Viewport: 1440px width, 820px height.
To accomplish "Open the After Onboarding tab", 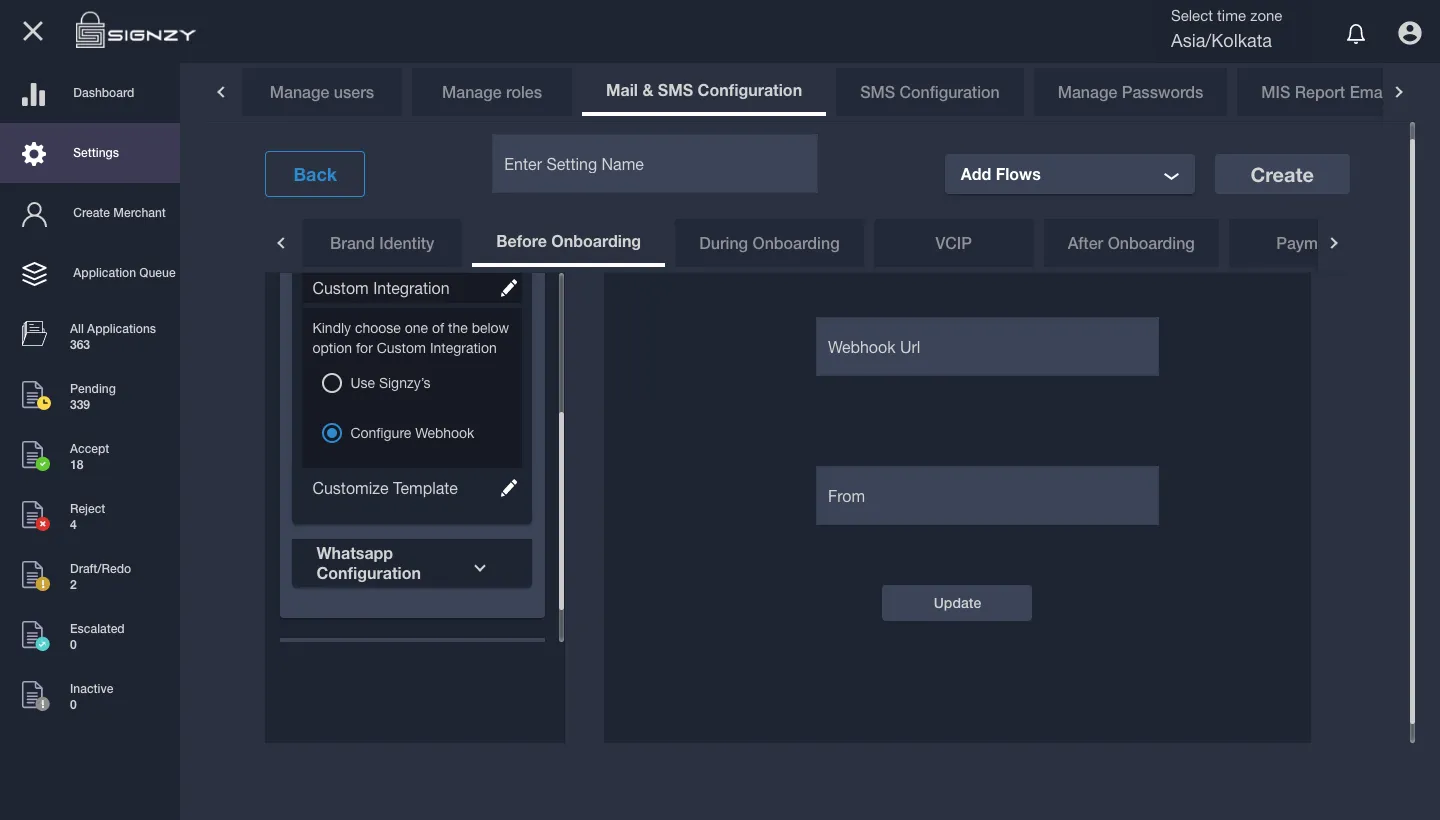I will [x=1131, y=243].
